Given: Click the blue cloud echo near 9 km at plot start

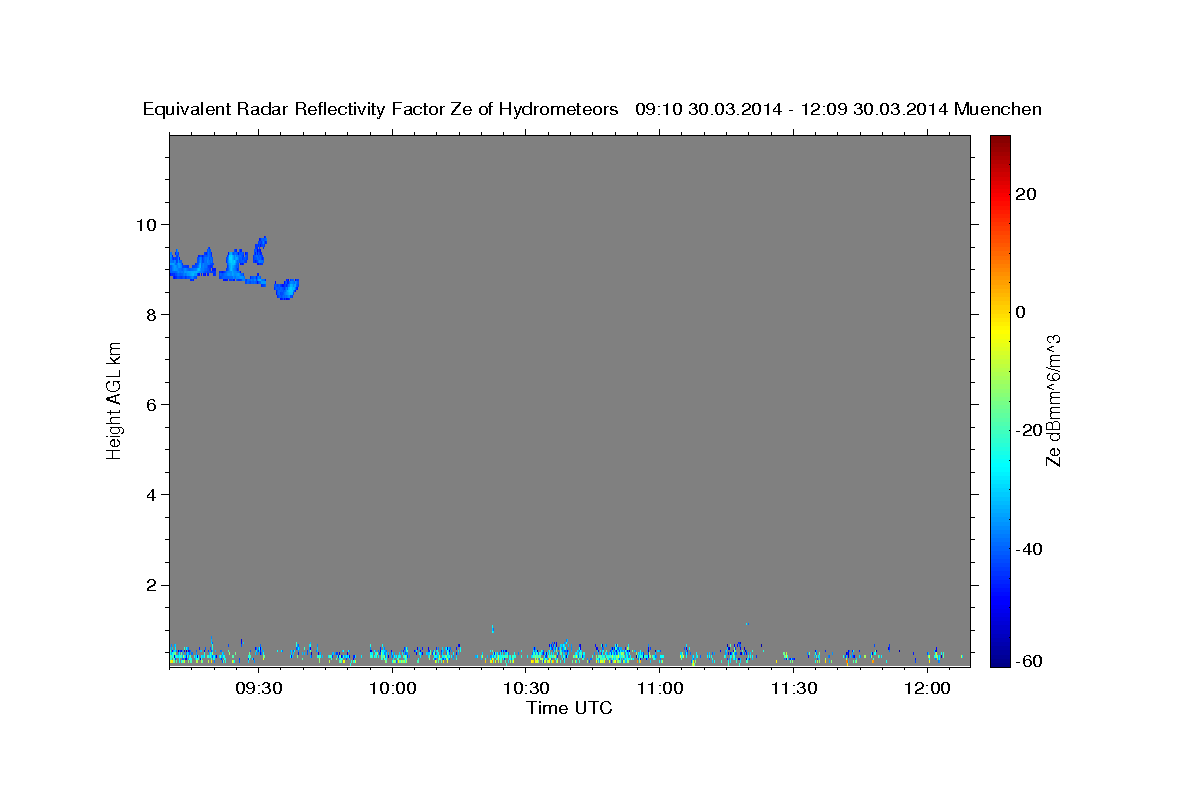Looking at the screenshot, I should click(x=191, y=266).
